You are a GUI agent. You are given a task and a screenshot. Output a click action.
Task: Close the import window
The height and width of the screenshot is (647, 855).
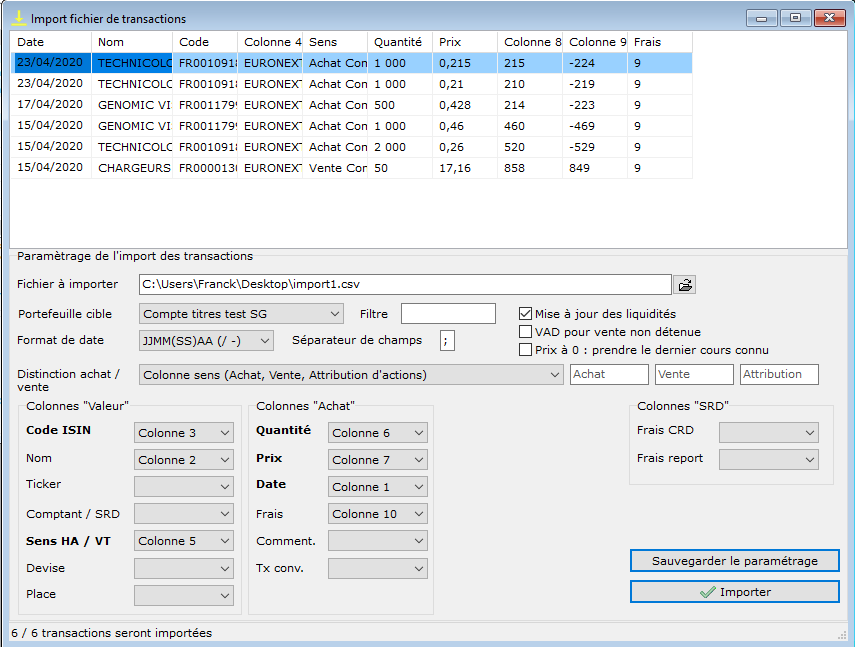829,18
